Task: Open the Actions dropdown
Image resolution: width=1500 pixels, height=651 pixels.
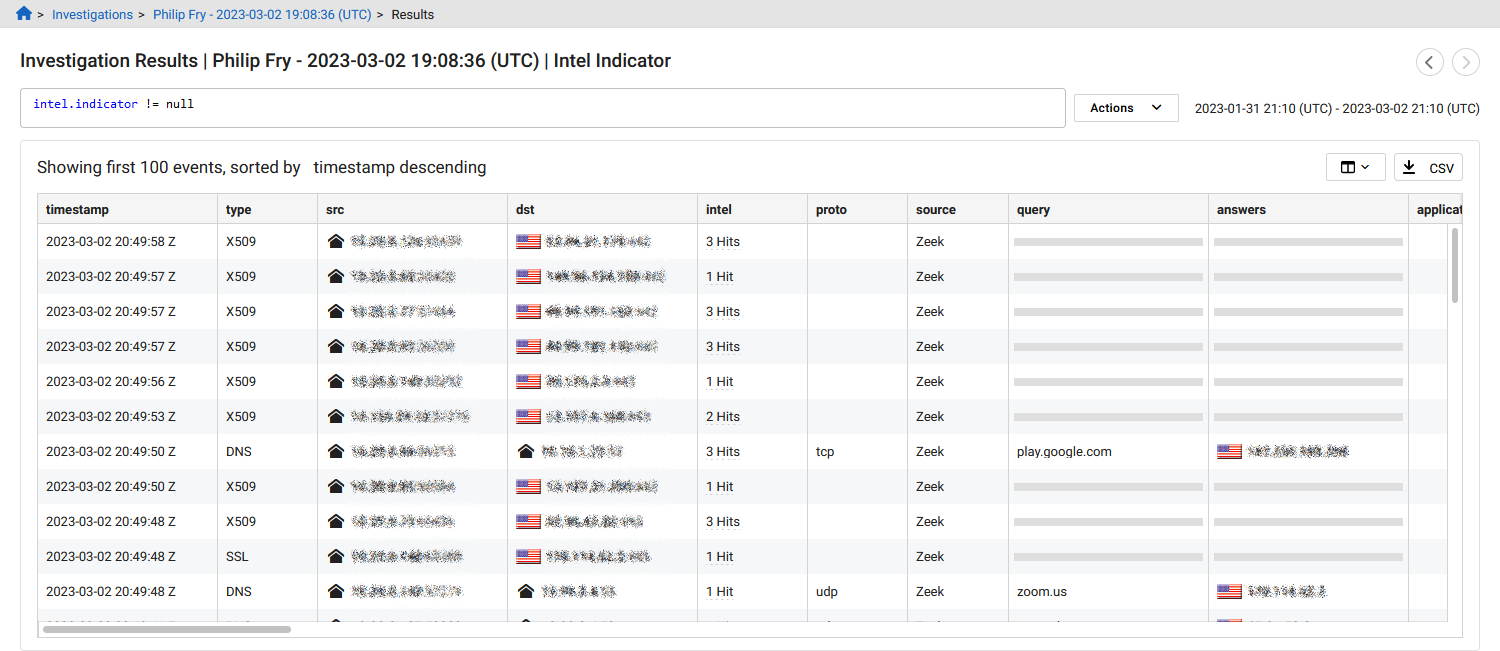Action: (1126, 107)
